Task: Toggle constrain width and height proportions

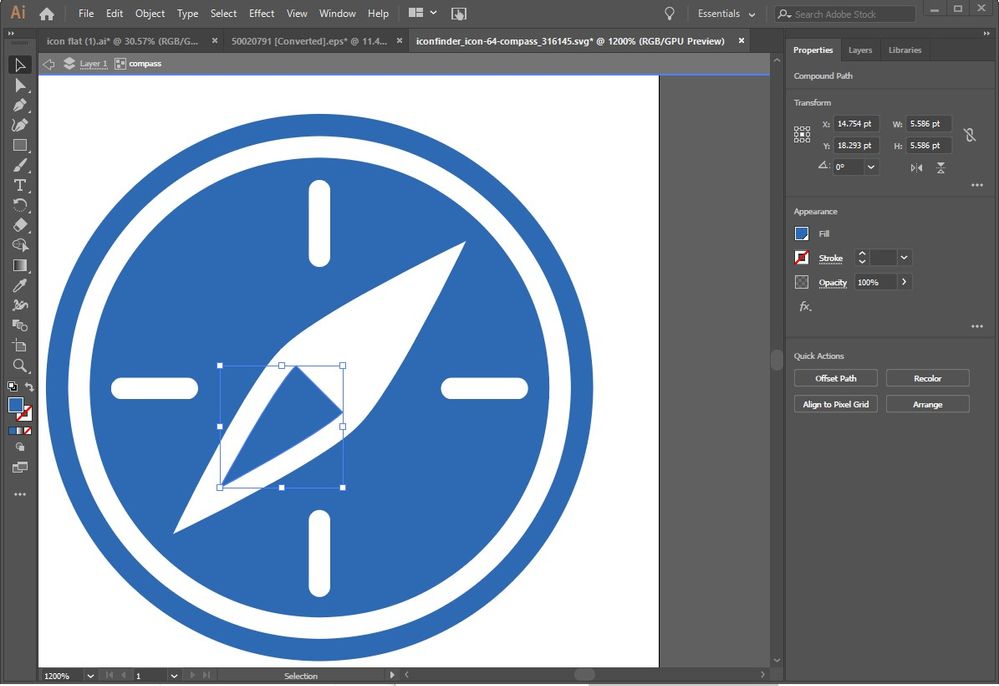Action: click(x=970, y=134)
